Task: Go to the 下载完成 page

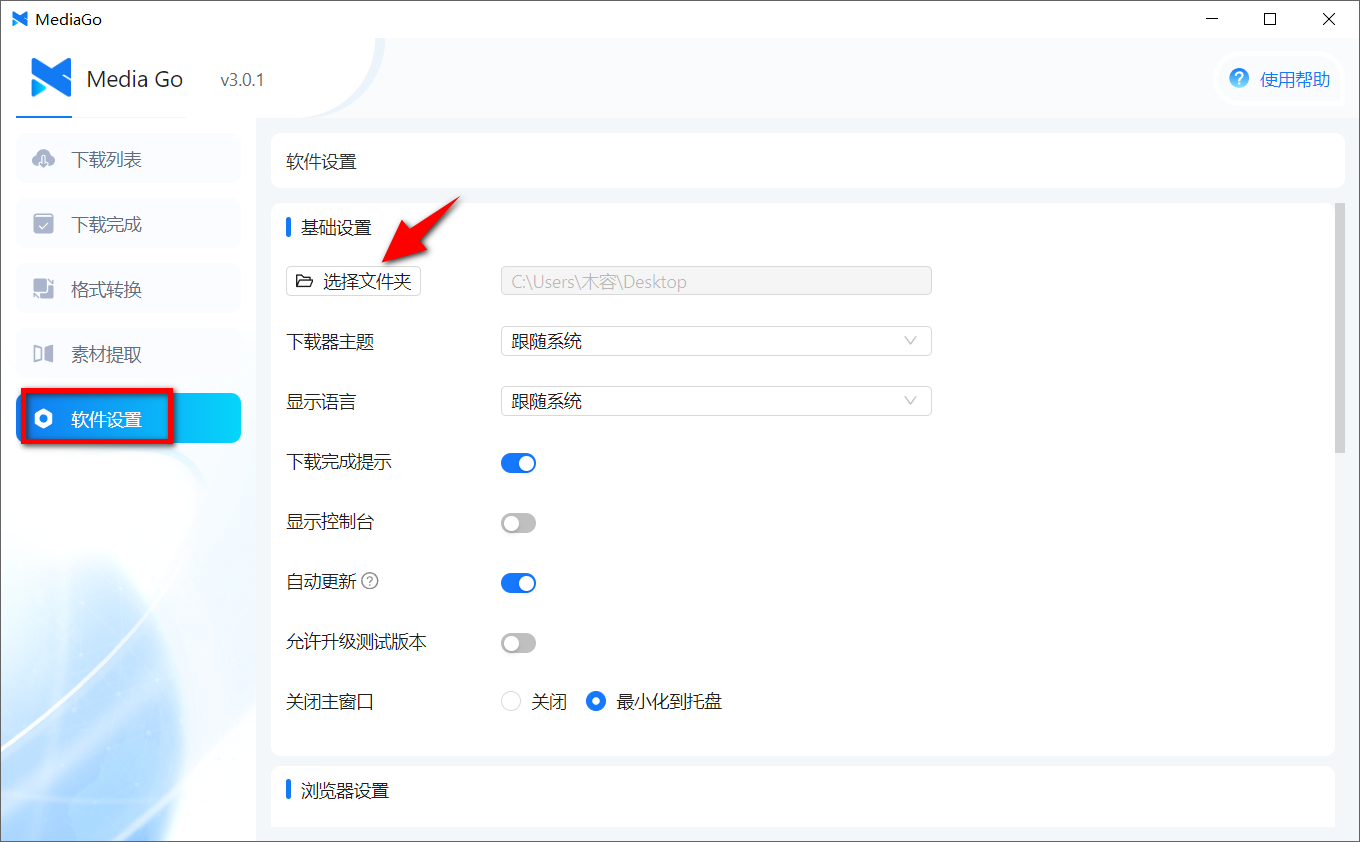Action: click(x=128, y=224)
